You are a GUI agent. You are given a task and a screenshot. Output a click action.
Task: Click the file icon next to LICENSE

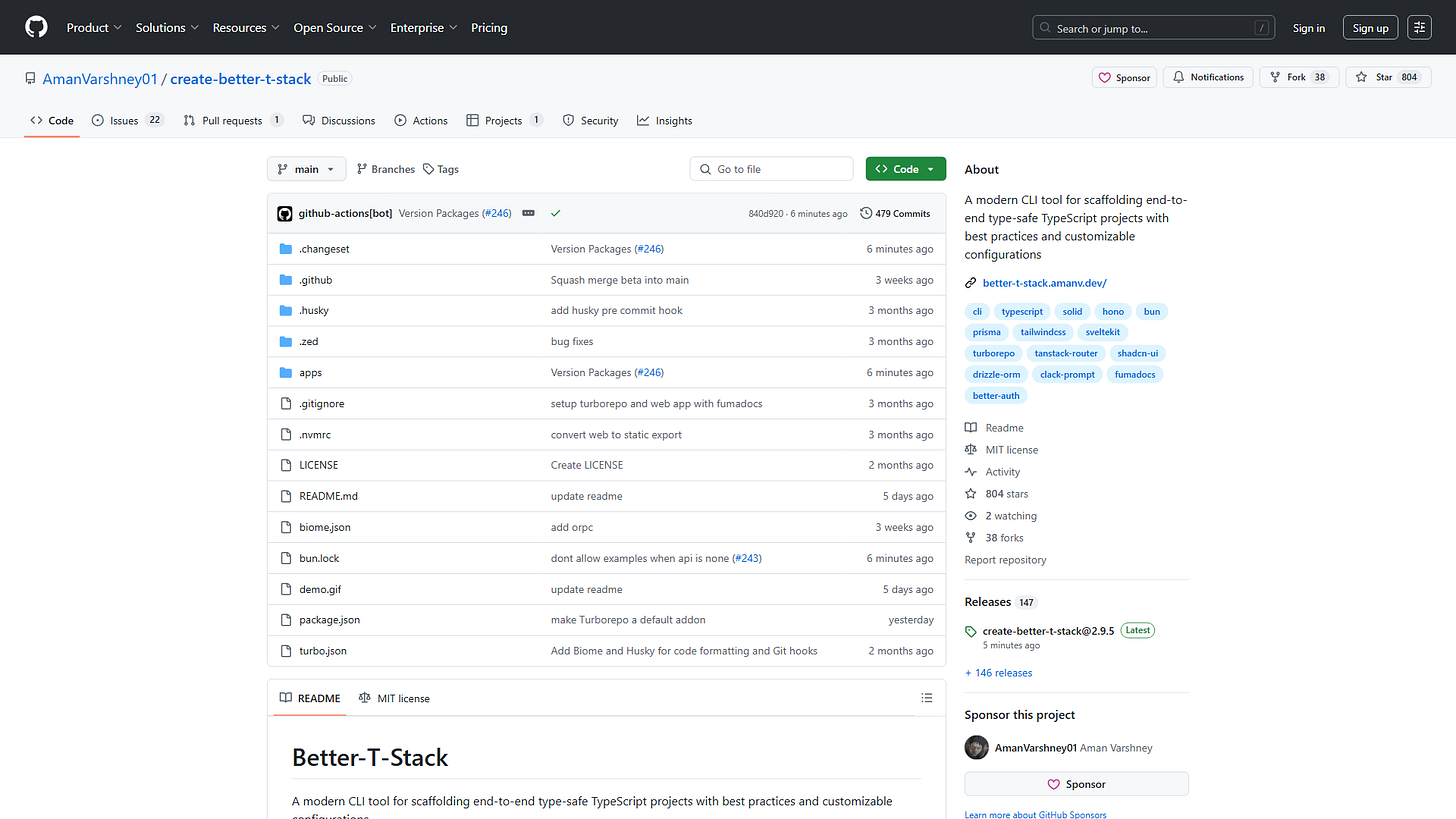pyautogui.click(x=286, y=465)
